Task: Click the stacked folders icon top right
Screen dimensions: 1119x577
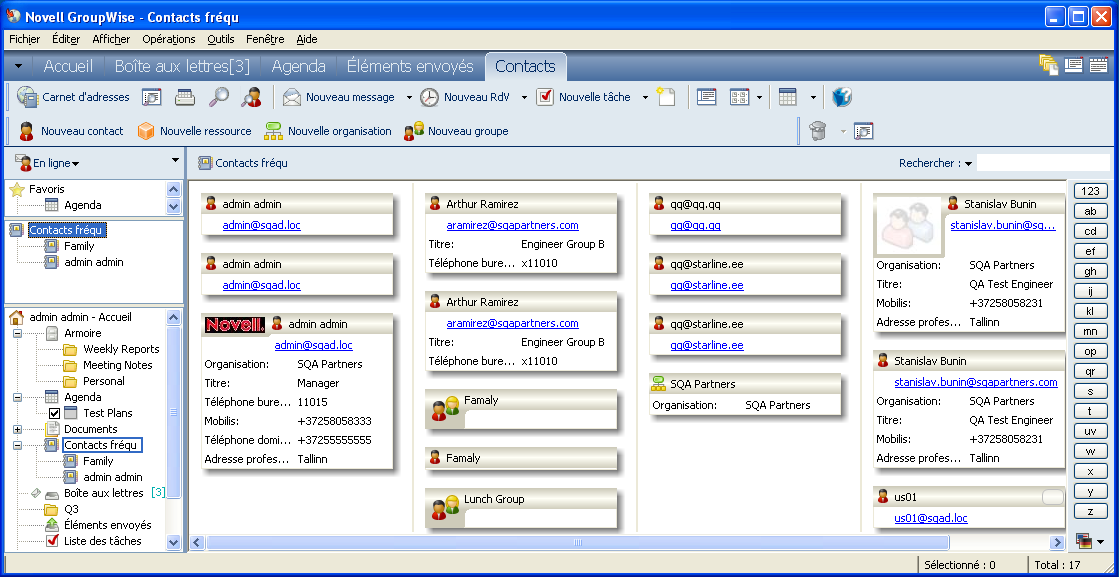Action: pos(1048,65)
